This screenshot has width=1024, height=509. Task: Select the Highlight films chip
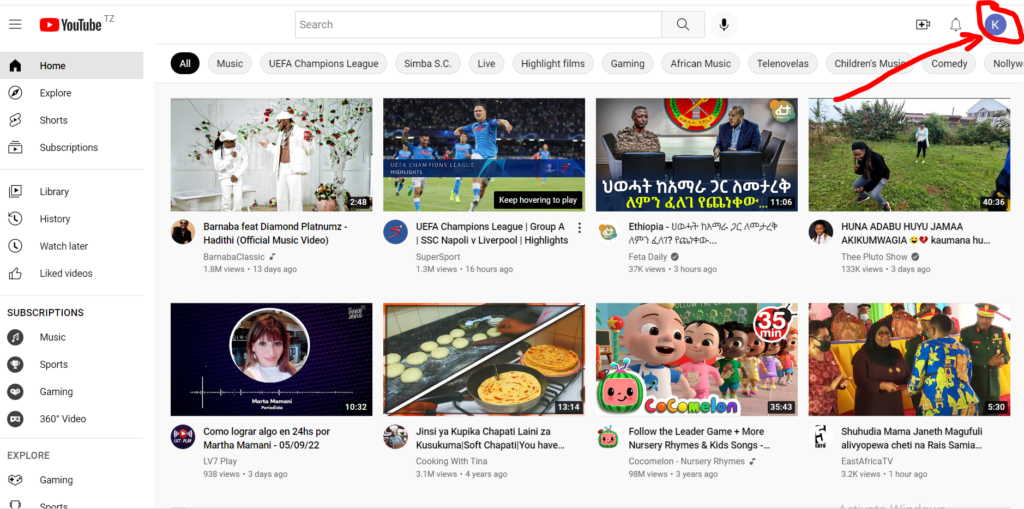tap(553, 63)
